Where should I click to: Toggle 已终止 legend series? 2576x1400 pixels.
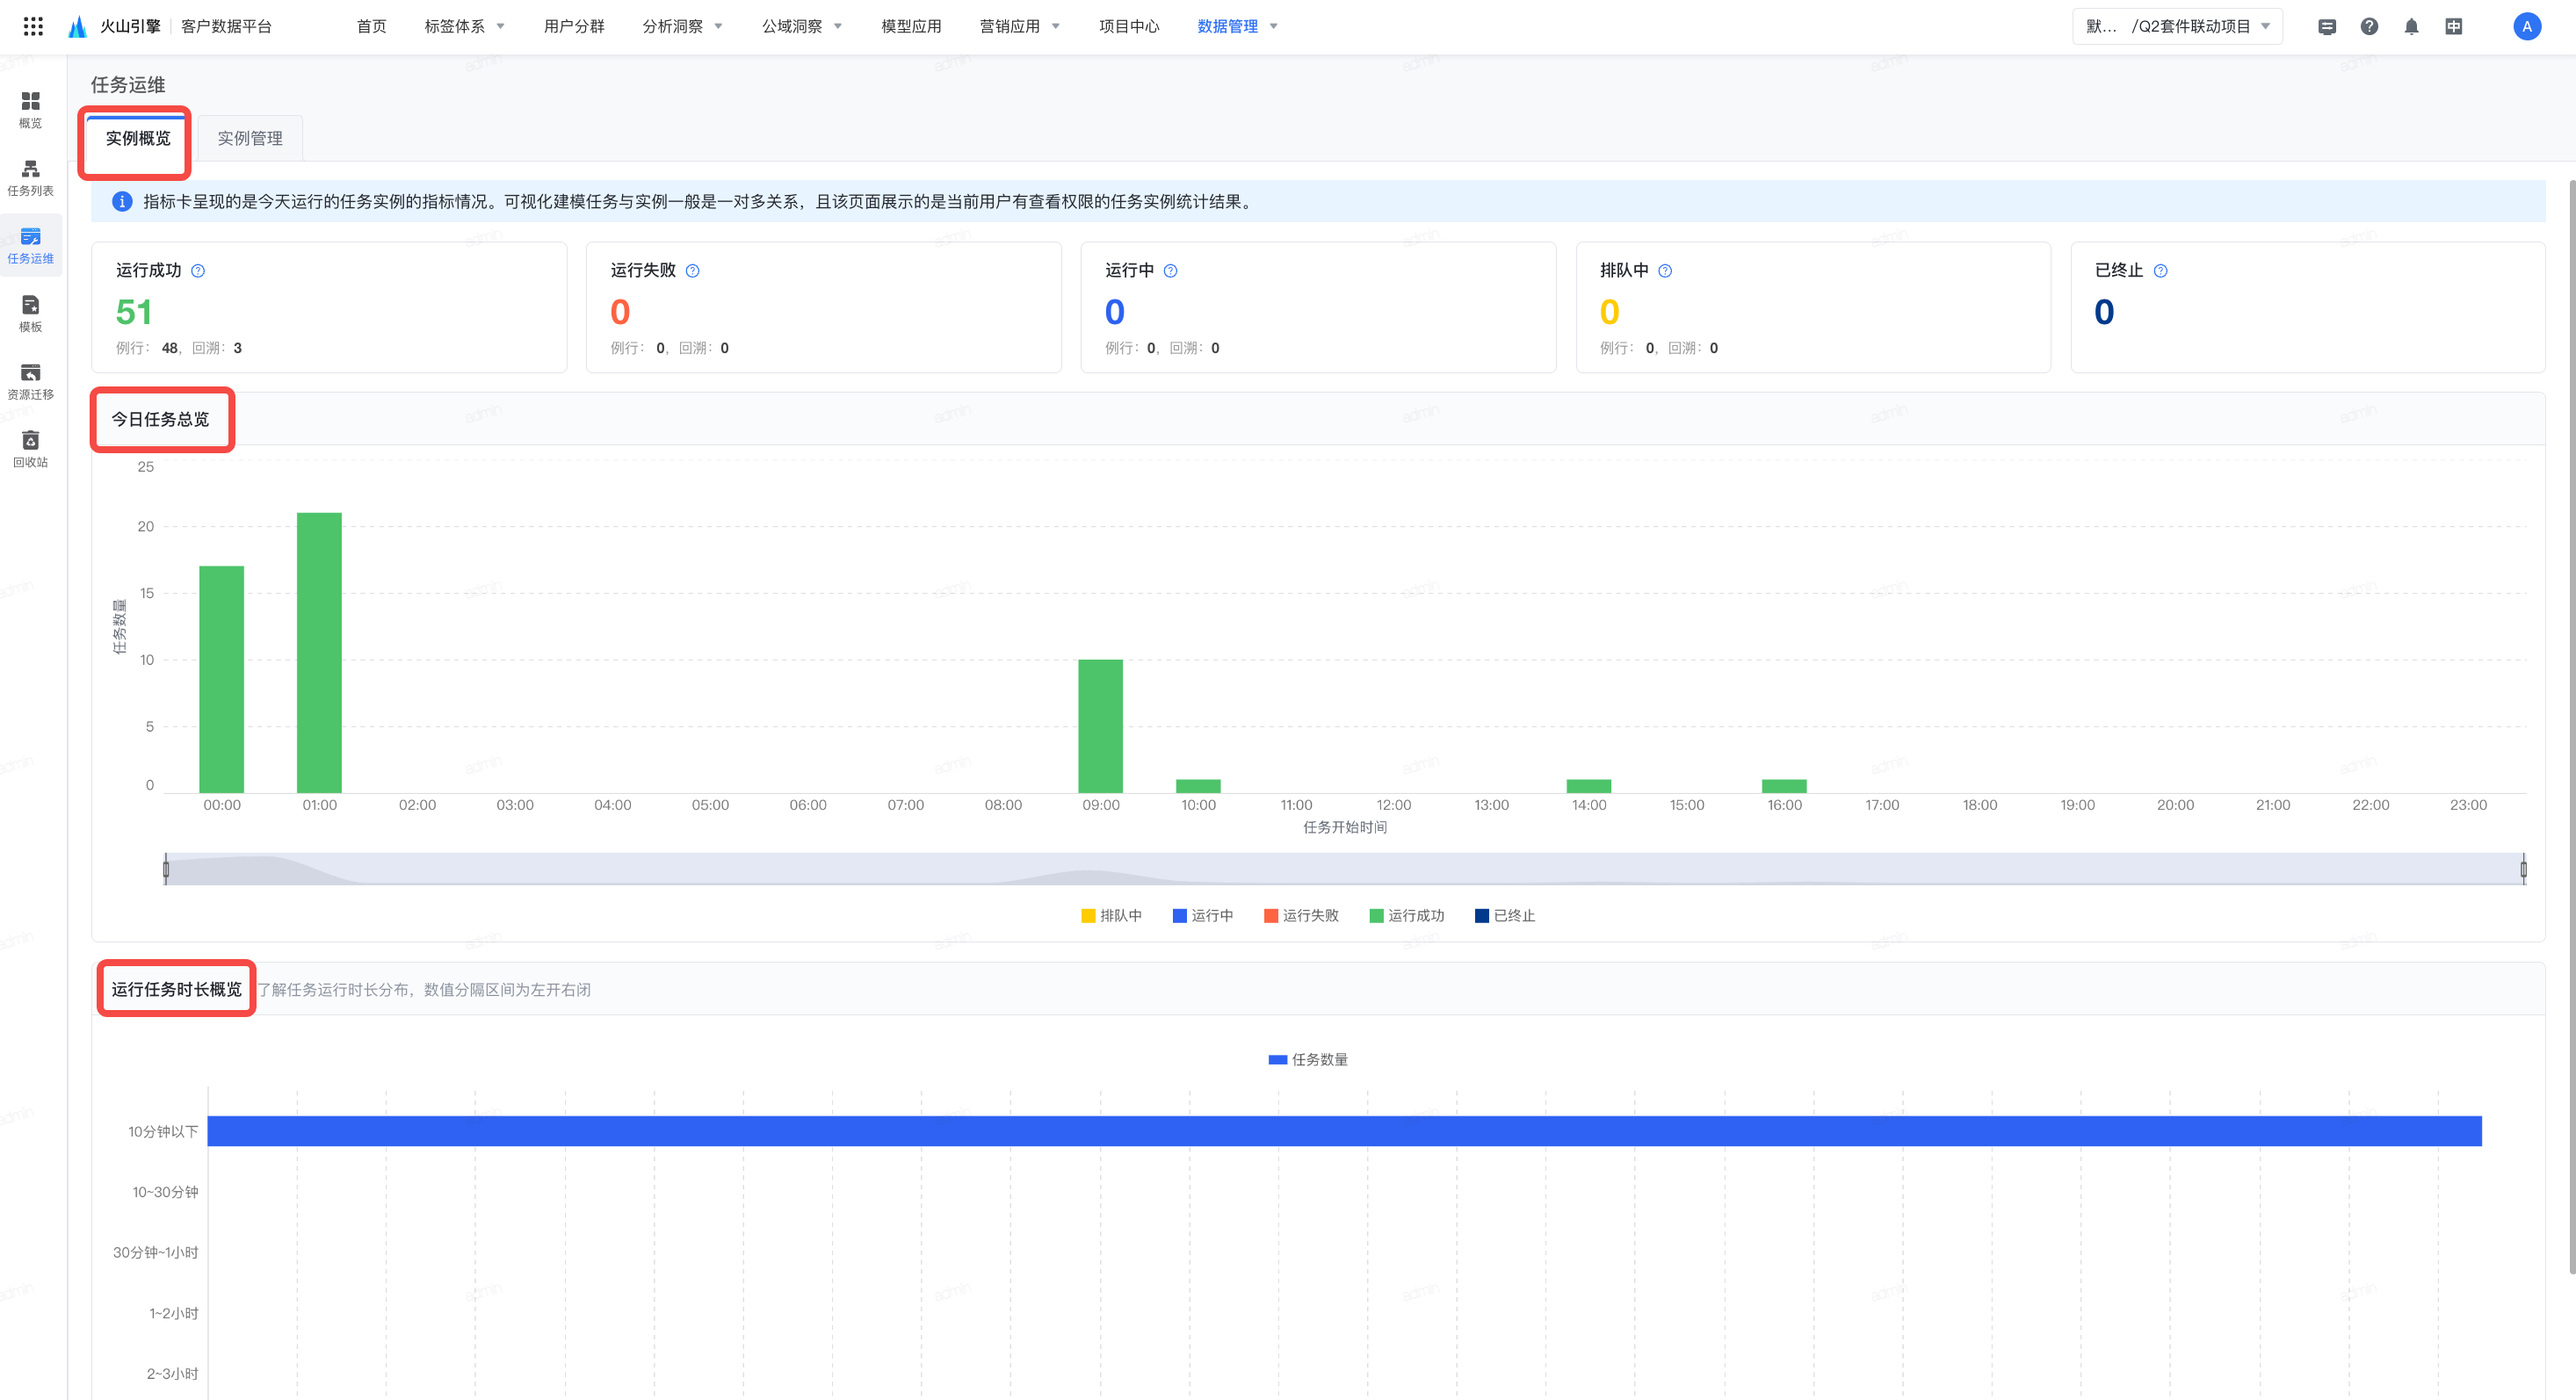coord(1505,916)
